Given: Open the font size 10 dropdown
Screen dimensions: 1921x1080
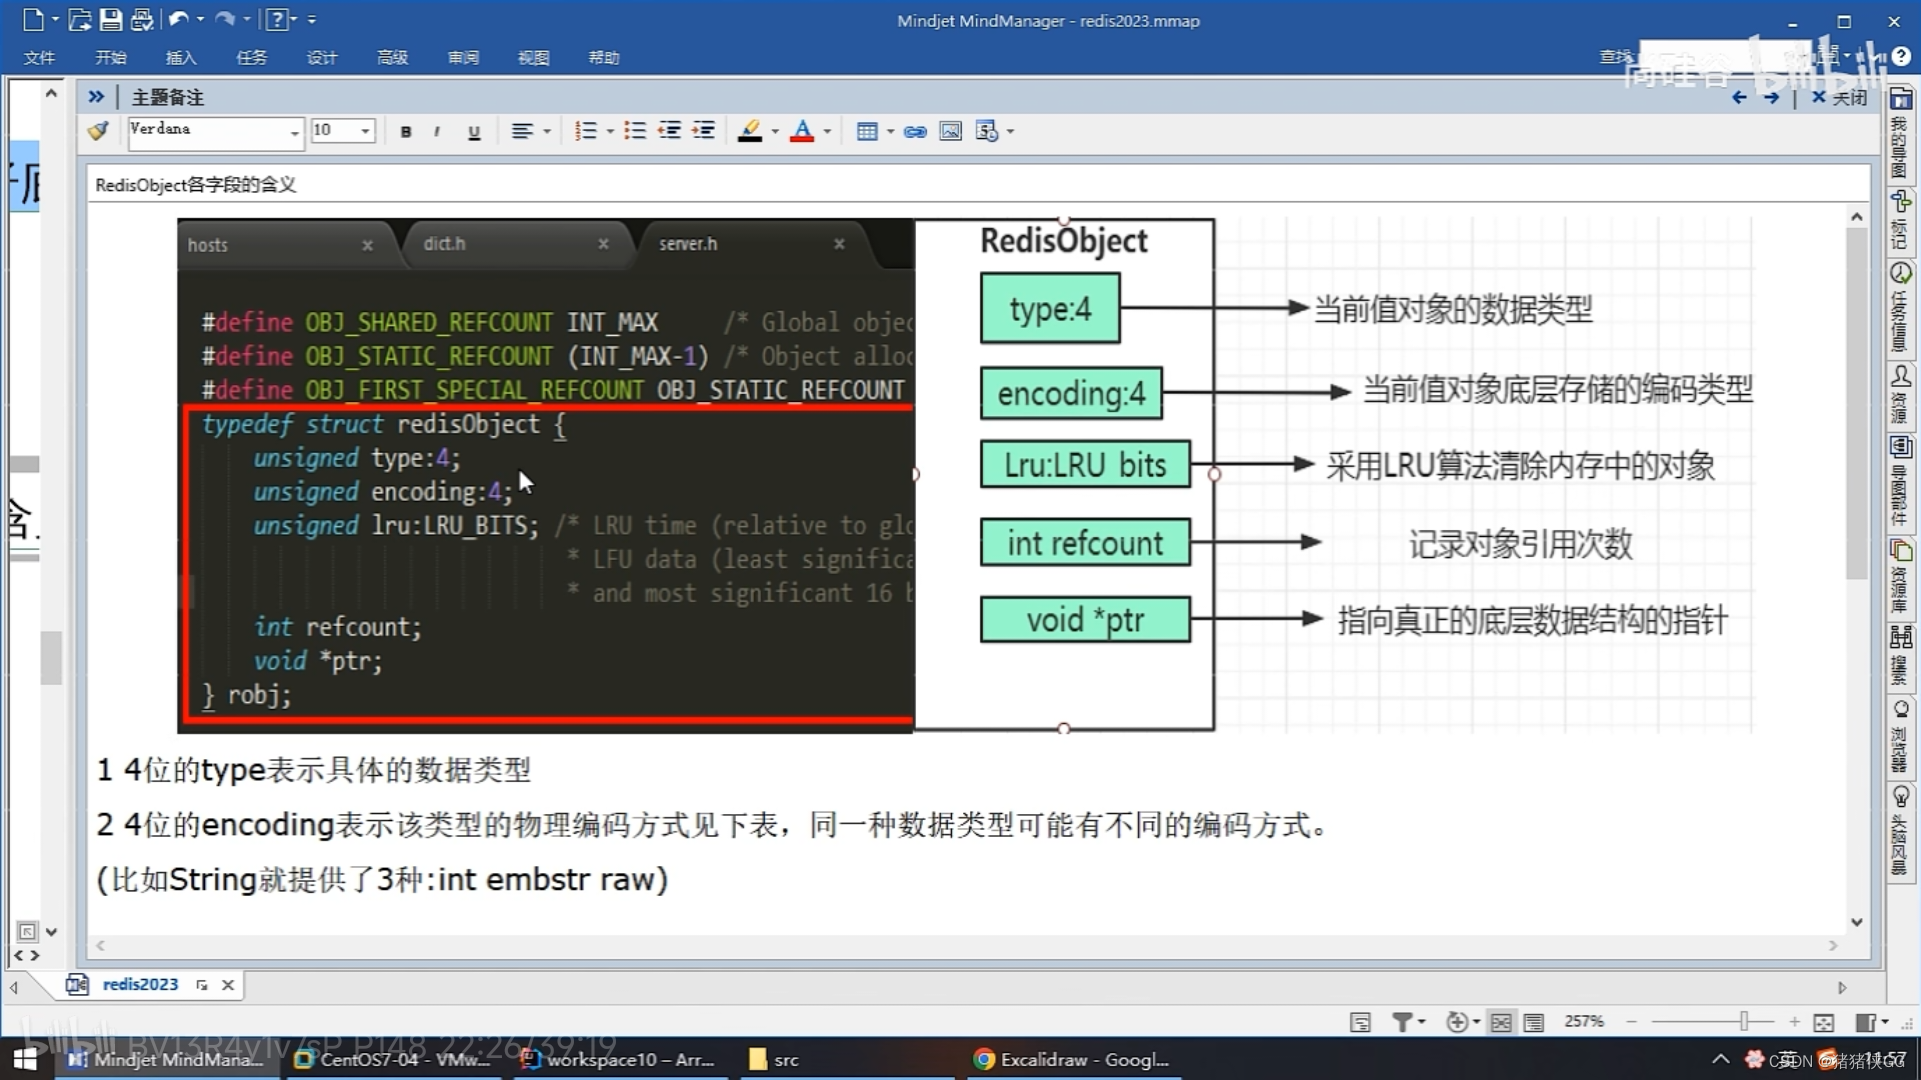Looking at the screenshot, I should pos(365,131).
